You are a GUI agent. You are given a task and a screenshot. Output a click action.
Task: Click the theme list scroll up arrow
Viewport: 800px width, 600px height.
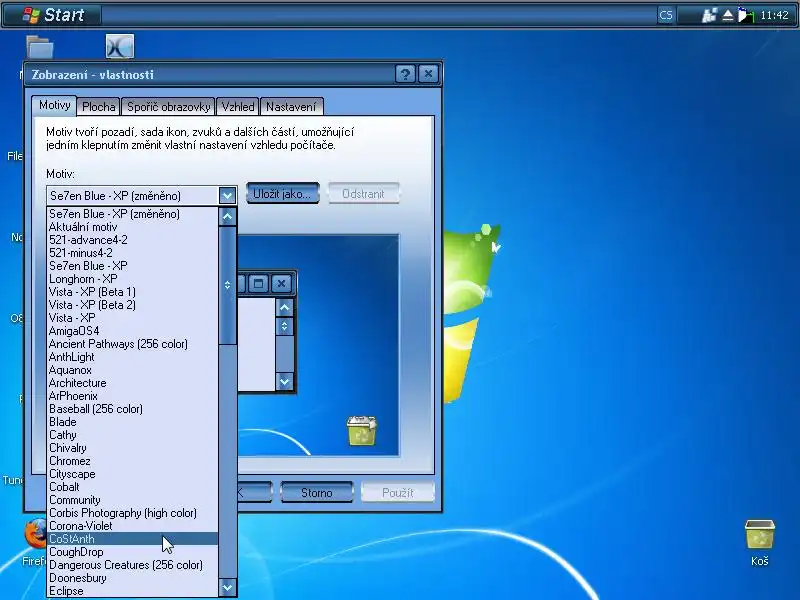(227, 217)
